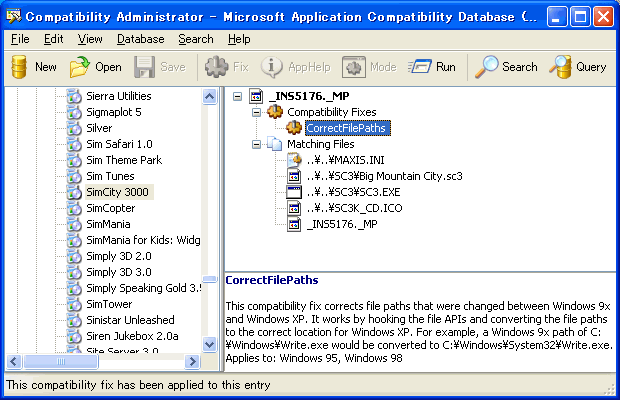Click the app list scroll up arrow
620x400 pixels.
pos(210,96)
